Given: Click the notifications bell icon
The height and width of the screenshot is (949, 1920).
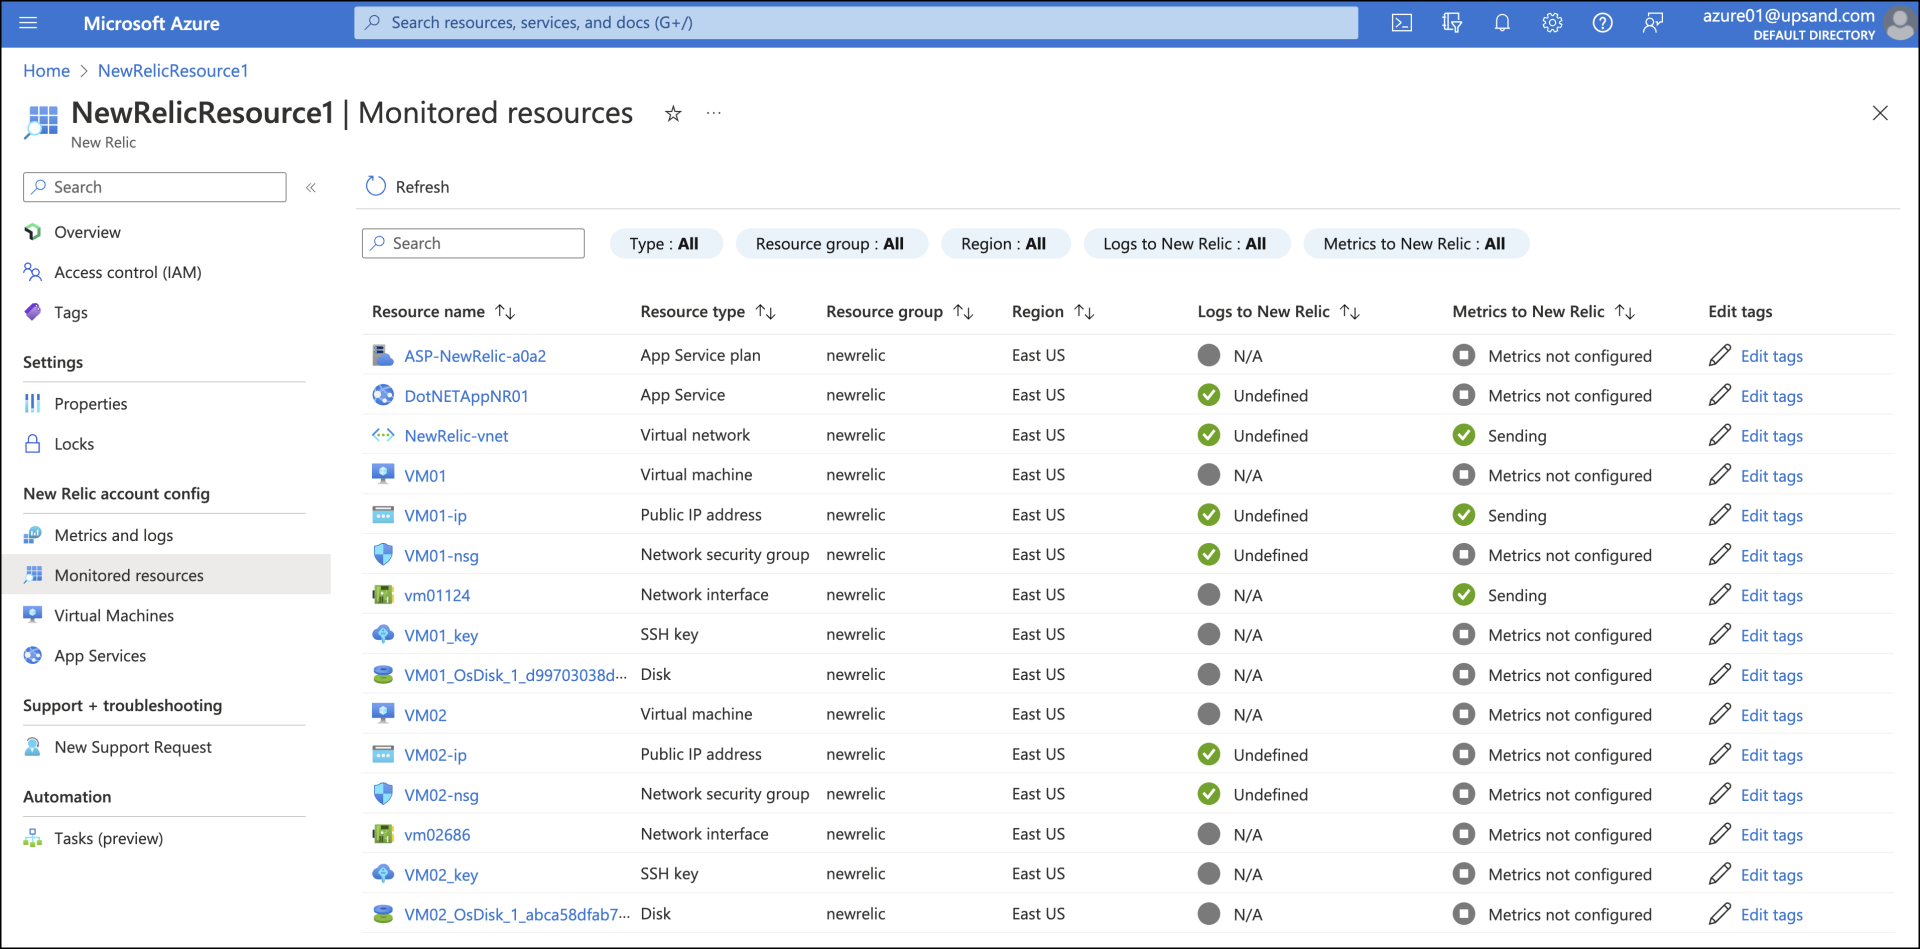Looking at the screenshot, I should coord(1502,22).
